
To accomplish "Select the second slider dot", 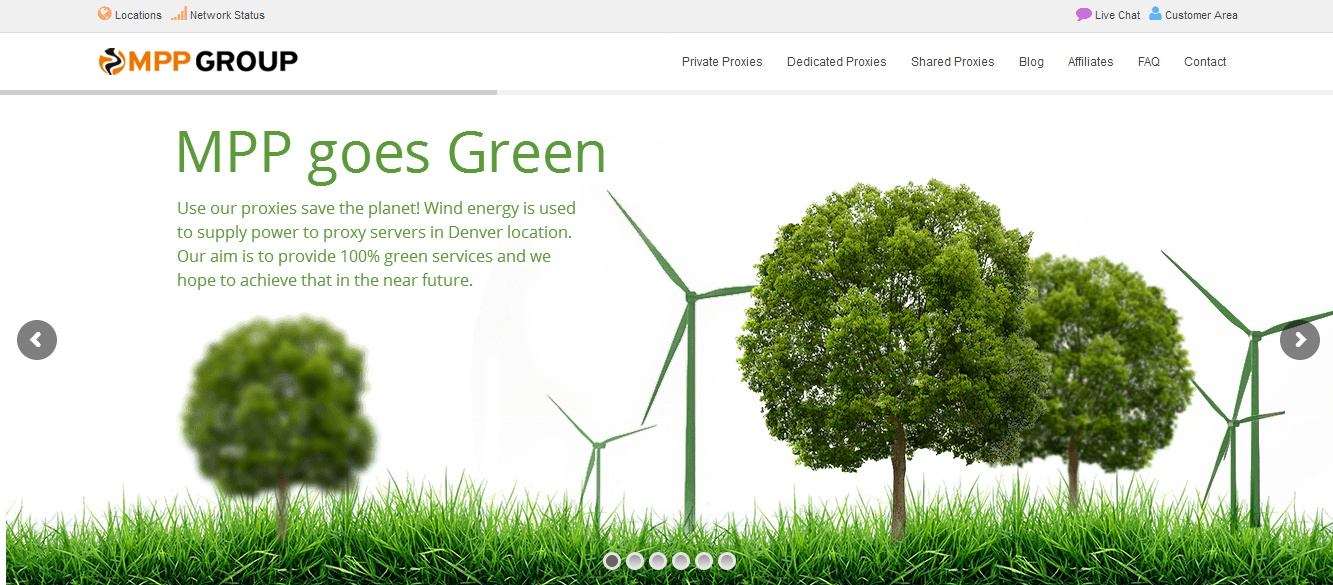I will tap(635, 561).
